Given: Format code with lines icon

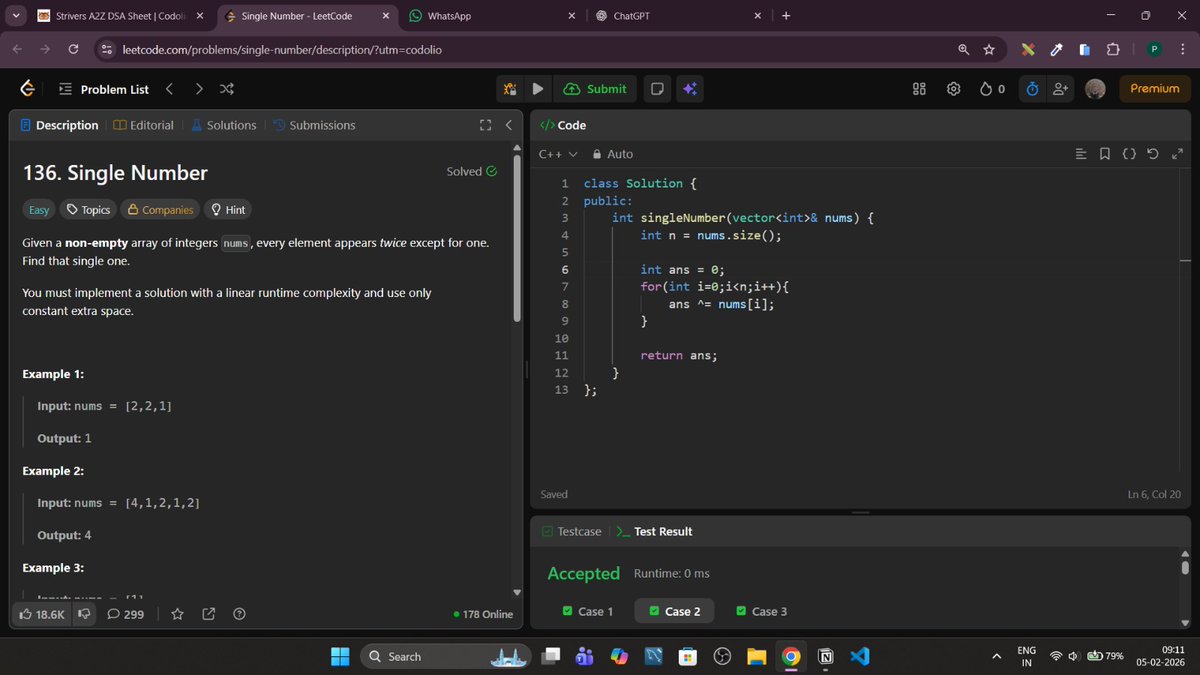Looking at the screenshot, I should (x=1081, y=154).
